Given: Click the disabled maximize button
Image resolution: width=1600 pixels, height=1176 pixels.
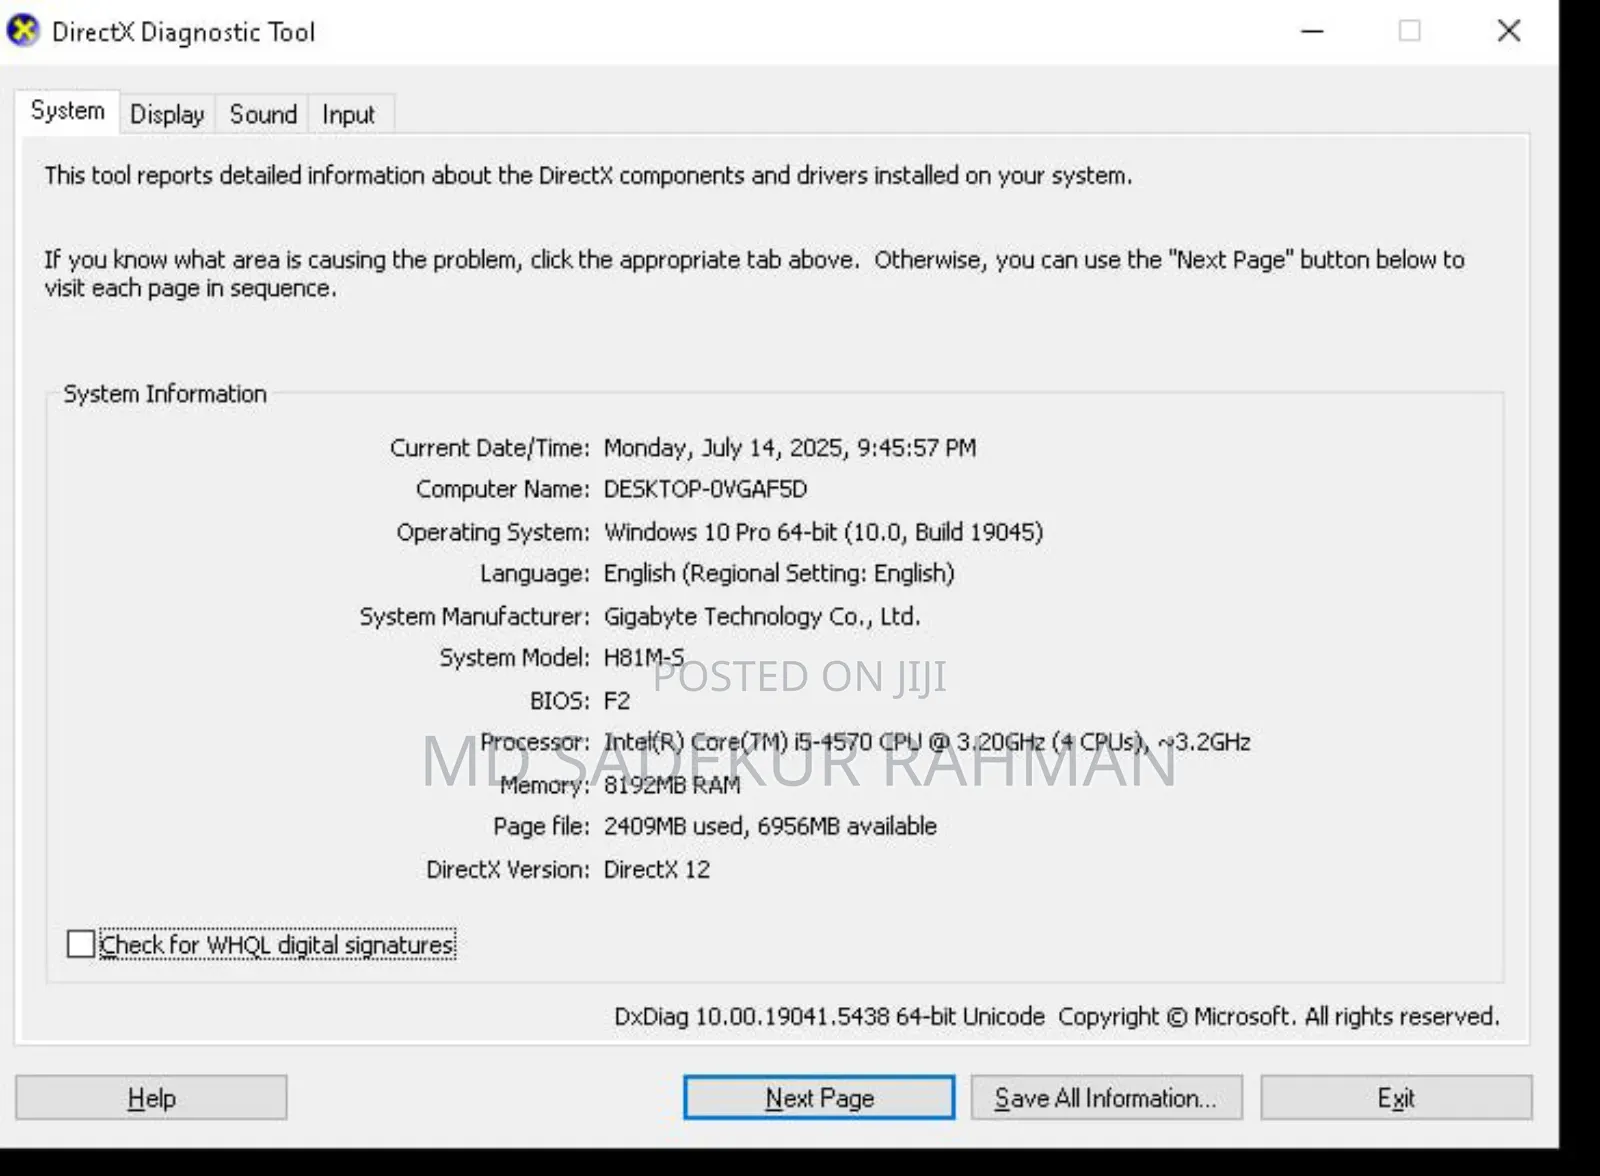Looking at the screenshot, I should [1410, 31].
